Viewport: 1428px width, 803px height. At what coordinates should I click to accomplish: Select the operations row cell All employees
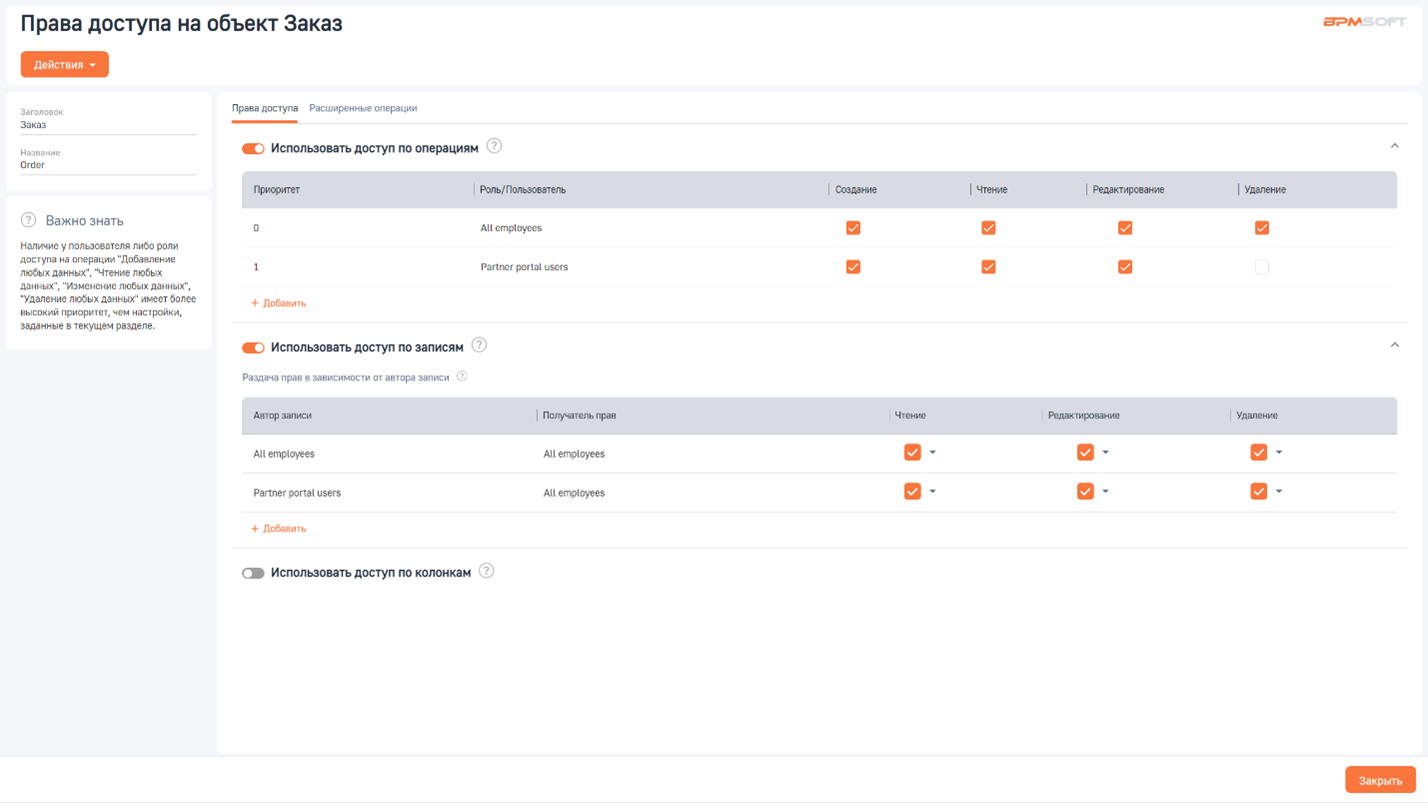[x=511, y=228]
